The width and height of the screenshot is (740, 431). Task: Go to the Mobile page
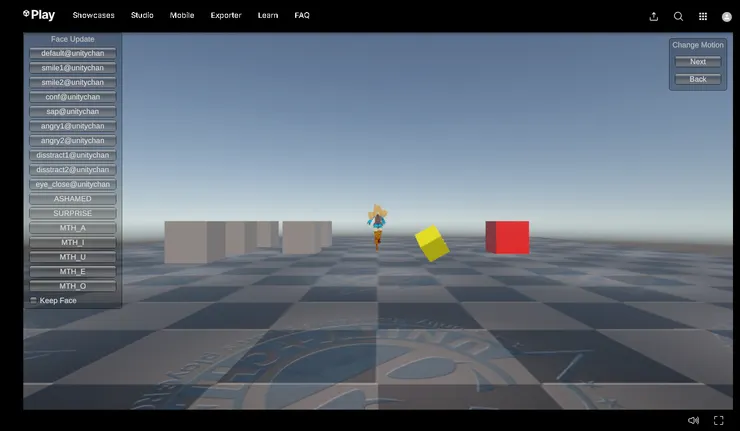pyautogui.click(x=182, y=15)
